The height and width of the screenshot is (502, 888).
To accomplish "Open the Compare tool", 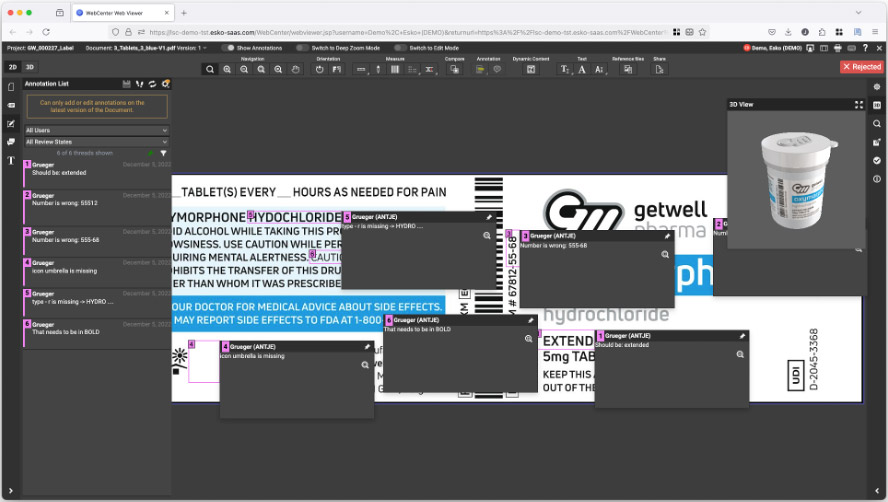I will 453,70.
